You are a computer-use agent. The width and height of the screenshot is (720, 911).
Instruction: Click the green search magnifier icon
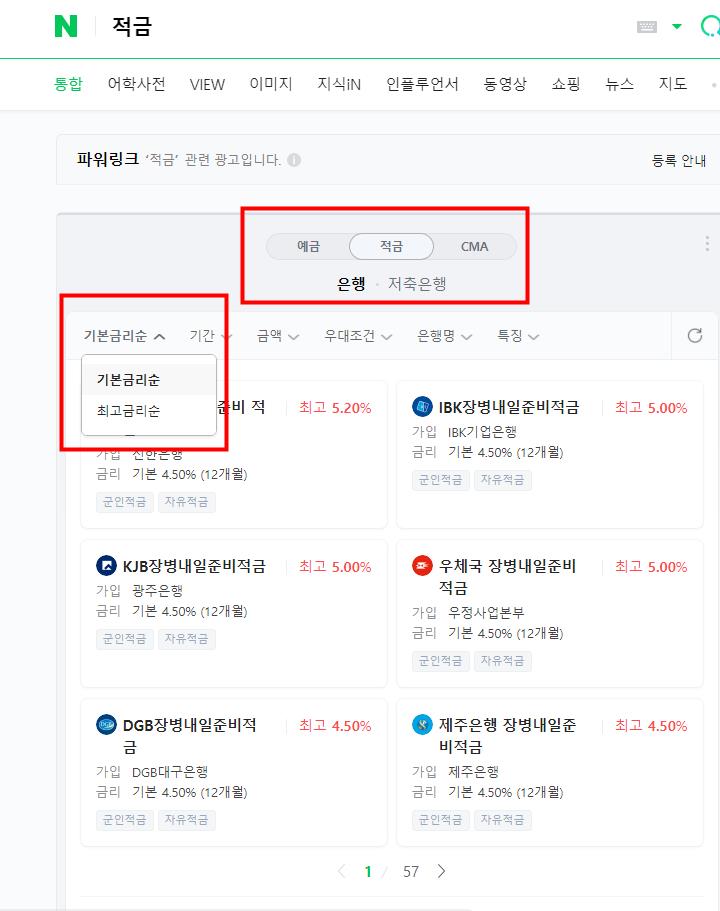tap(710, 26)
